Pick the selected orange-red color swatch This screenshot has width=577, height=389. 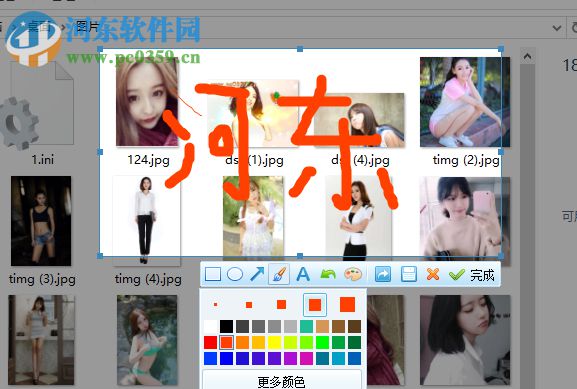[226, 342]
